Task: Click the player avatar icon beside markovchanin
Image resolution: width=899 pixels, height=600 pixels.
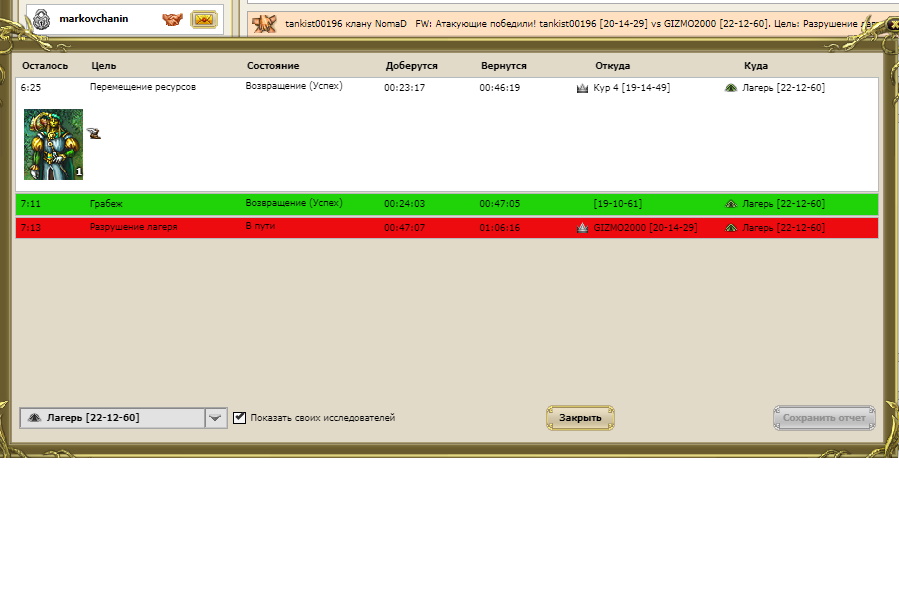Action: pyautogui.click(x=41, y=19)
